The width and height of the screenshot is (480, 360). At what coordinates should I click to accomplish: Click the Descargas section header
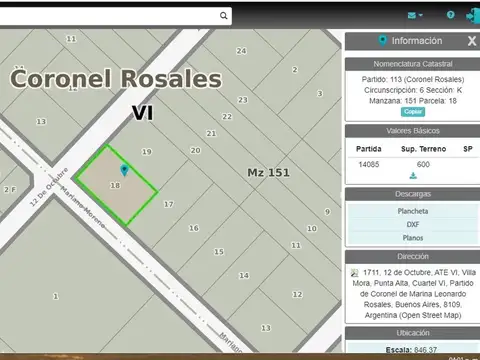click(413, 194)
